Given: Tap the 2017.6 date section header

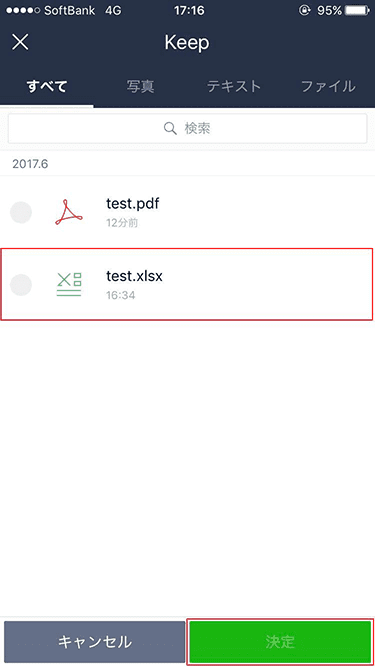Looking at the screenshot, I should 30,165.
